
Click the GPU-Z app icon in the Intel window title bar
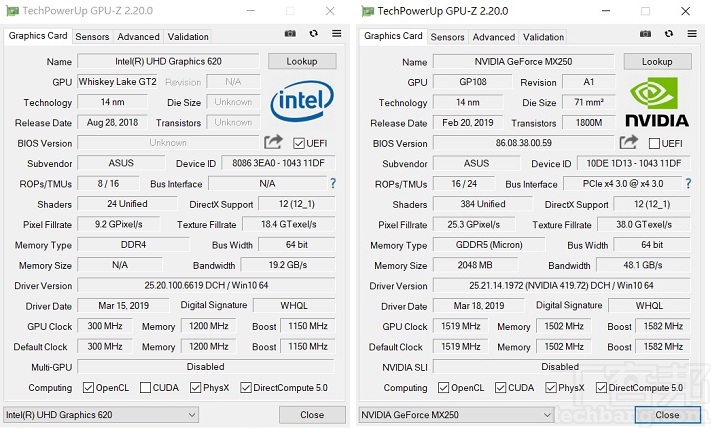point(12,11)
